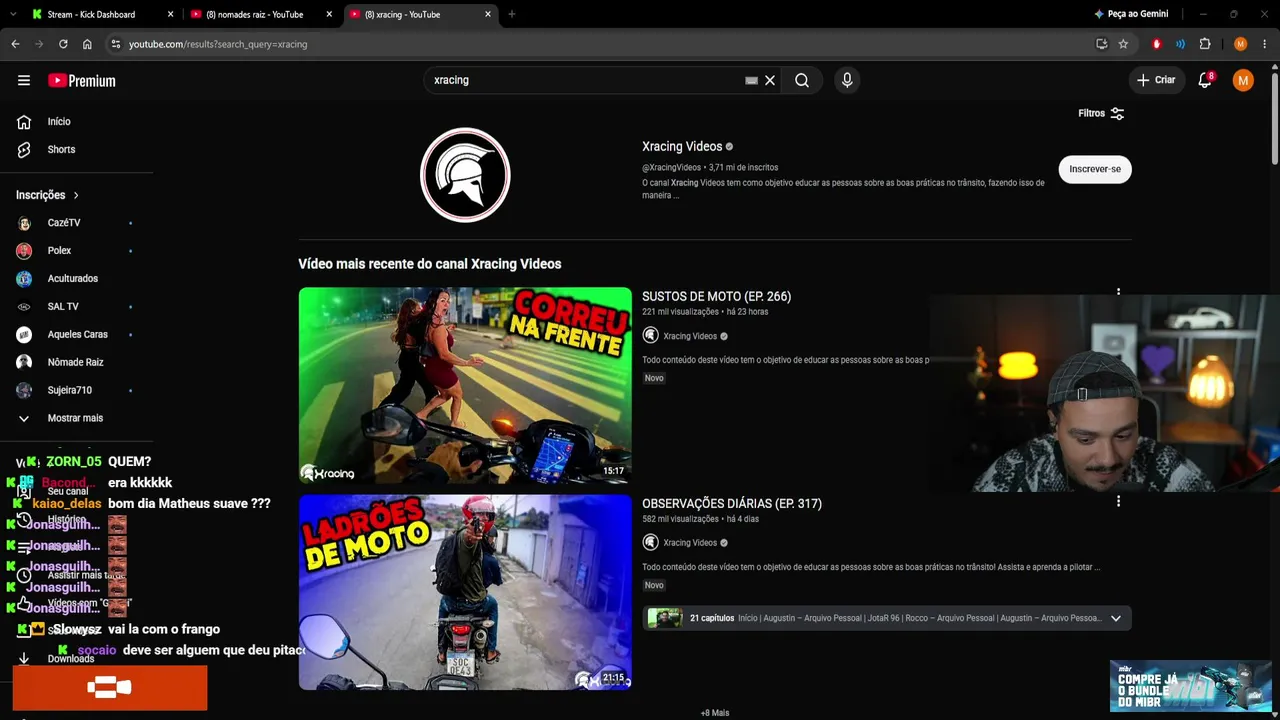Open the blue sound-wave extension
1280x720 pixels.
point(1181,44)
